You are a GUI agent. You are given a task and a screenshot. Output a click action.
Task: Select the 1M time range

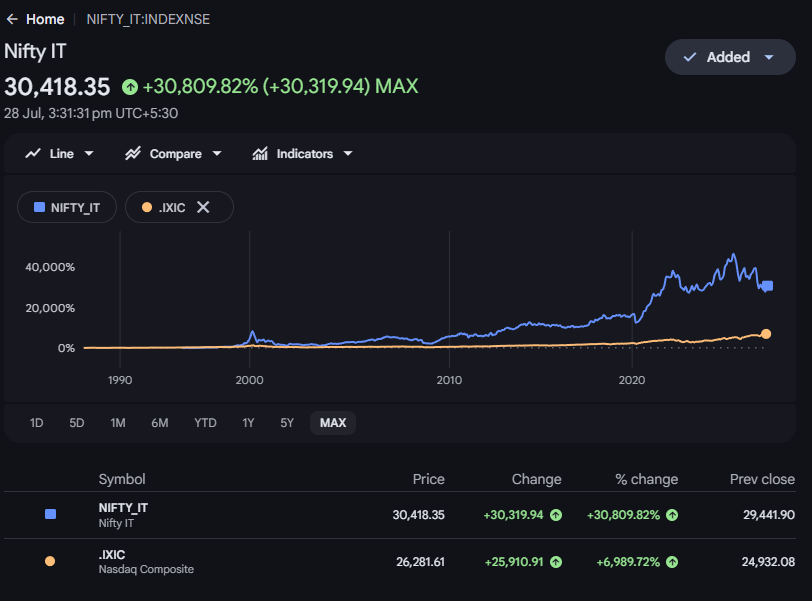118,423
